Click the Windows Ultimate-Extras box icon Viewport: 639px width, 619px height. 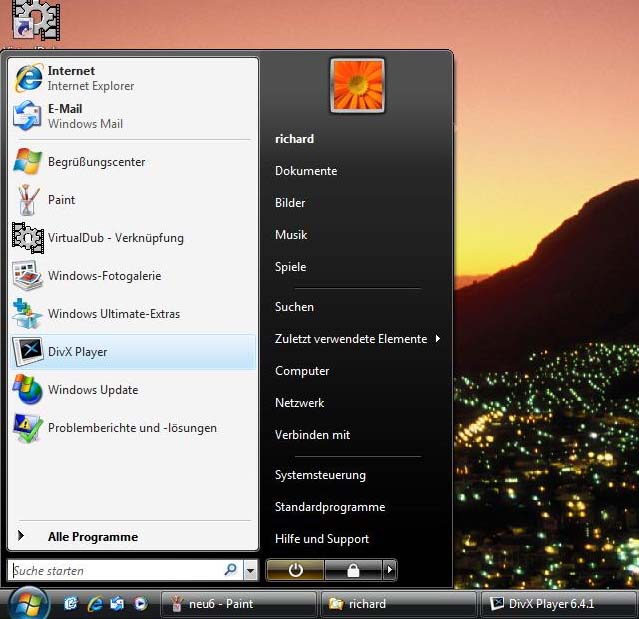pyautogui.click(x=26, y=313)
